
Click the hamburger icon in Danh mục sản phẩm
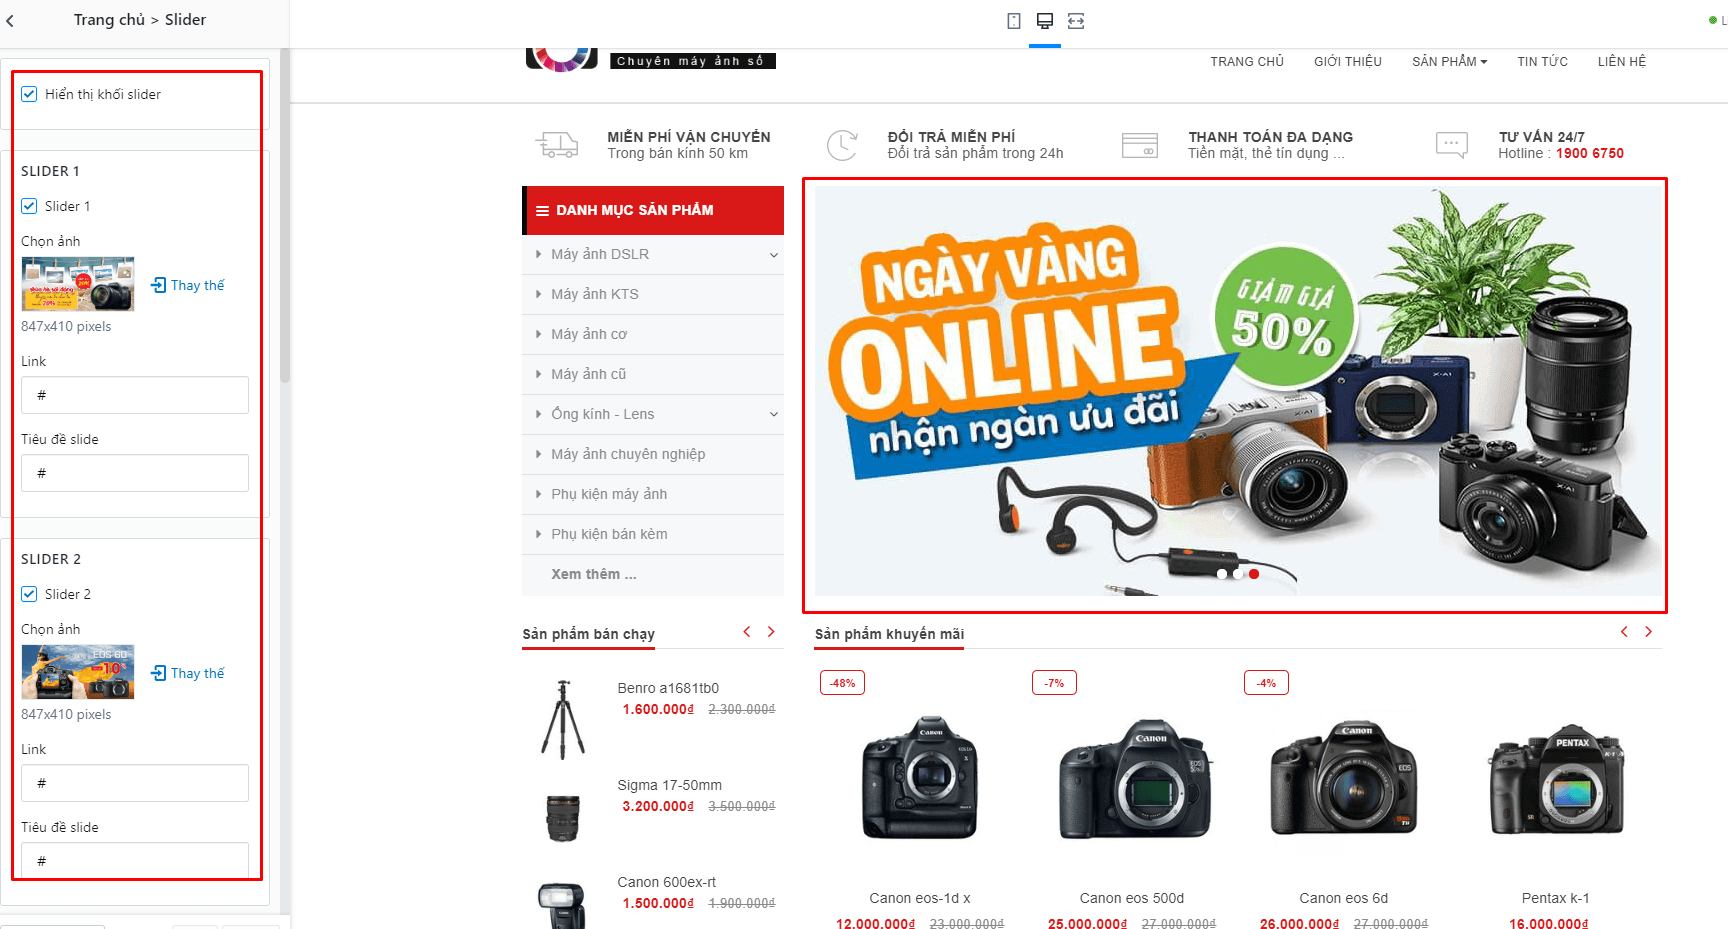coord(542,211)
